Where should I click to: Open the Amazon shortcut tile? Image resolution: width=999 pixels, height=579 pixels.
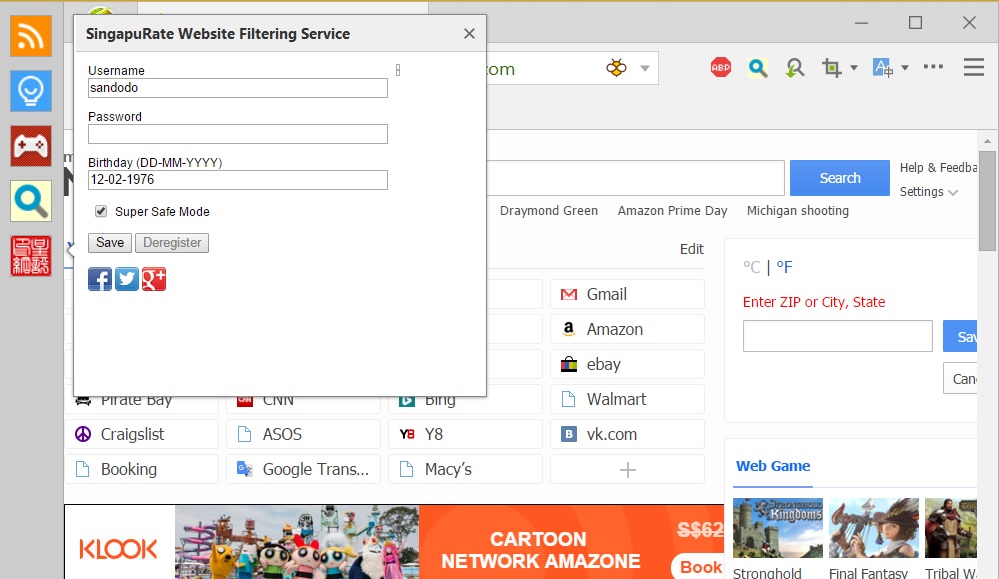tap(628, 329)
